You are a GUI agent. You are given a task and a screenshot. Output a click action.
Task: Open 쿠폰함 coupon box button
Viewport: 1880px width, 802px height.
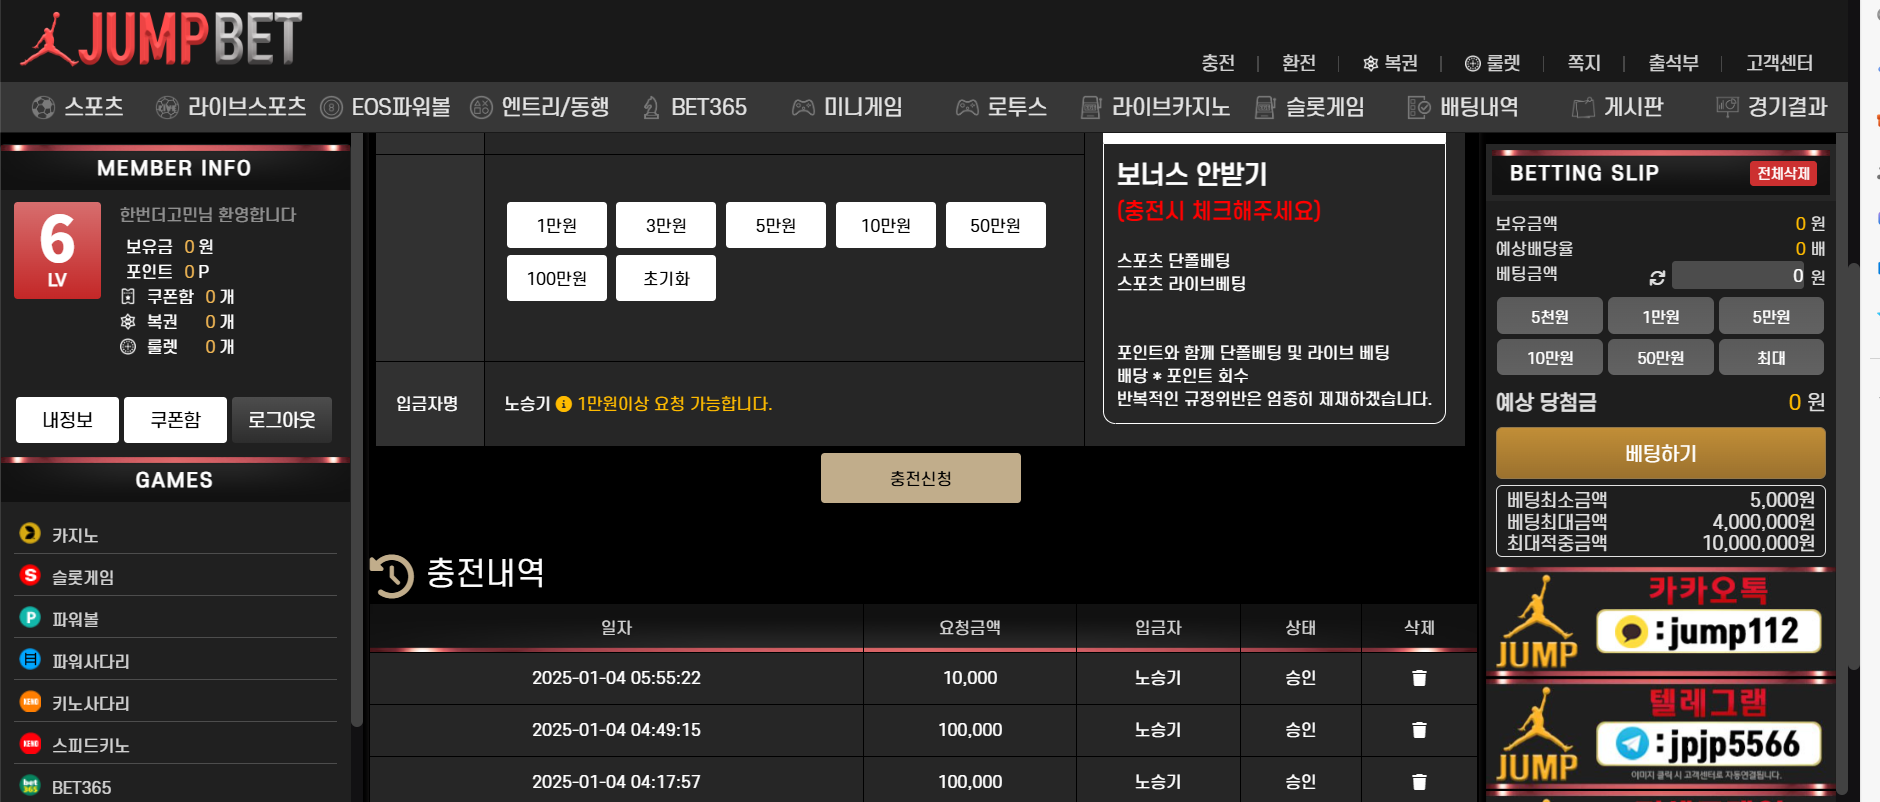point(176,420)
